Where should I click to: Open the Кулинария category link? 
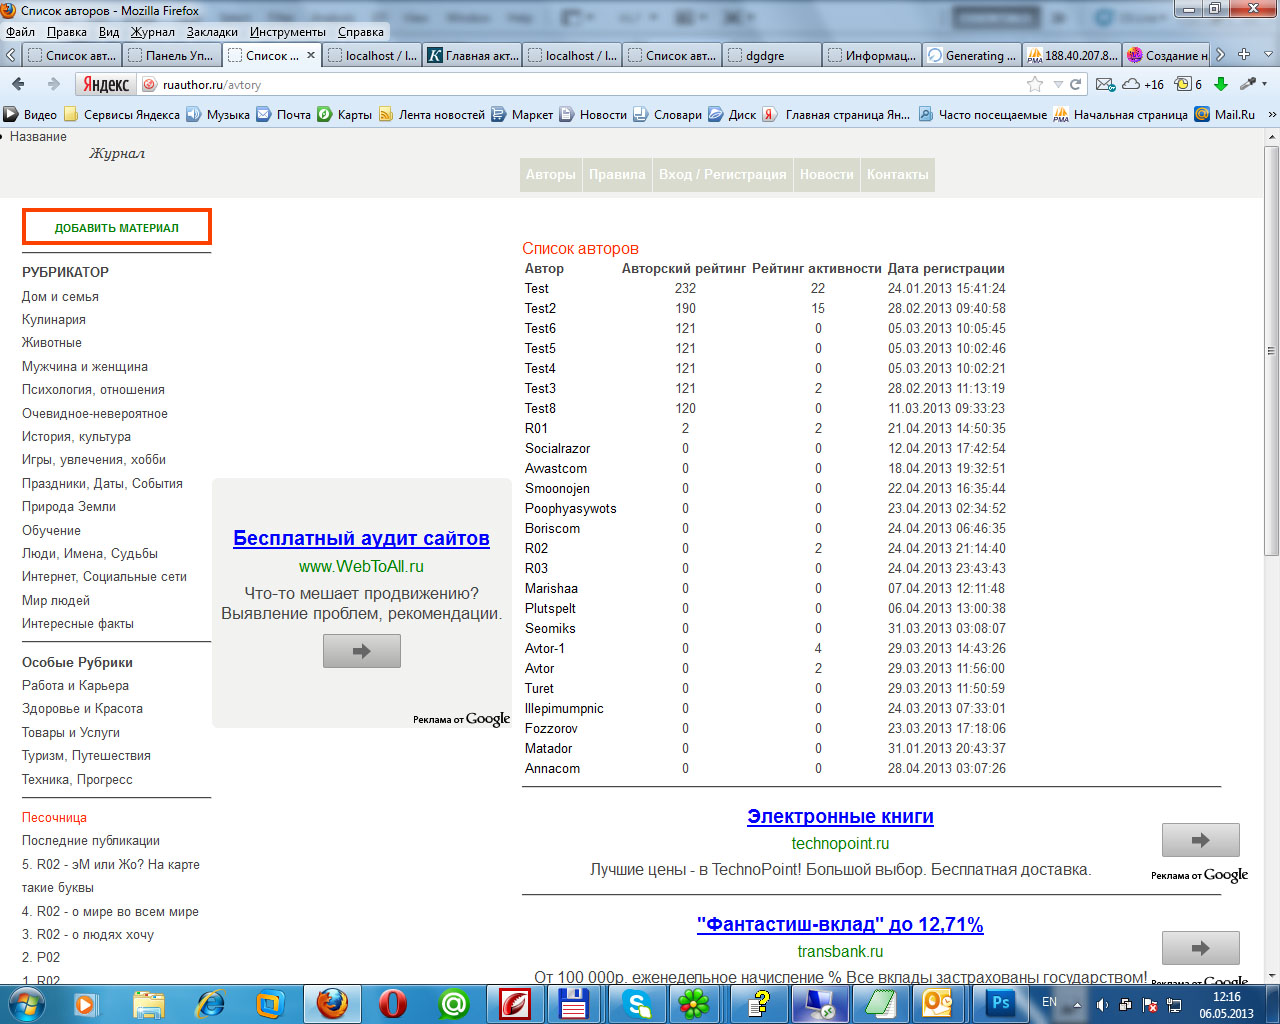[54, 319]
